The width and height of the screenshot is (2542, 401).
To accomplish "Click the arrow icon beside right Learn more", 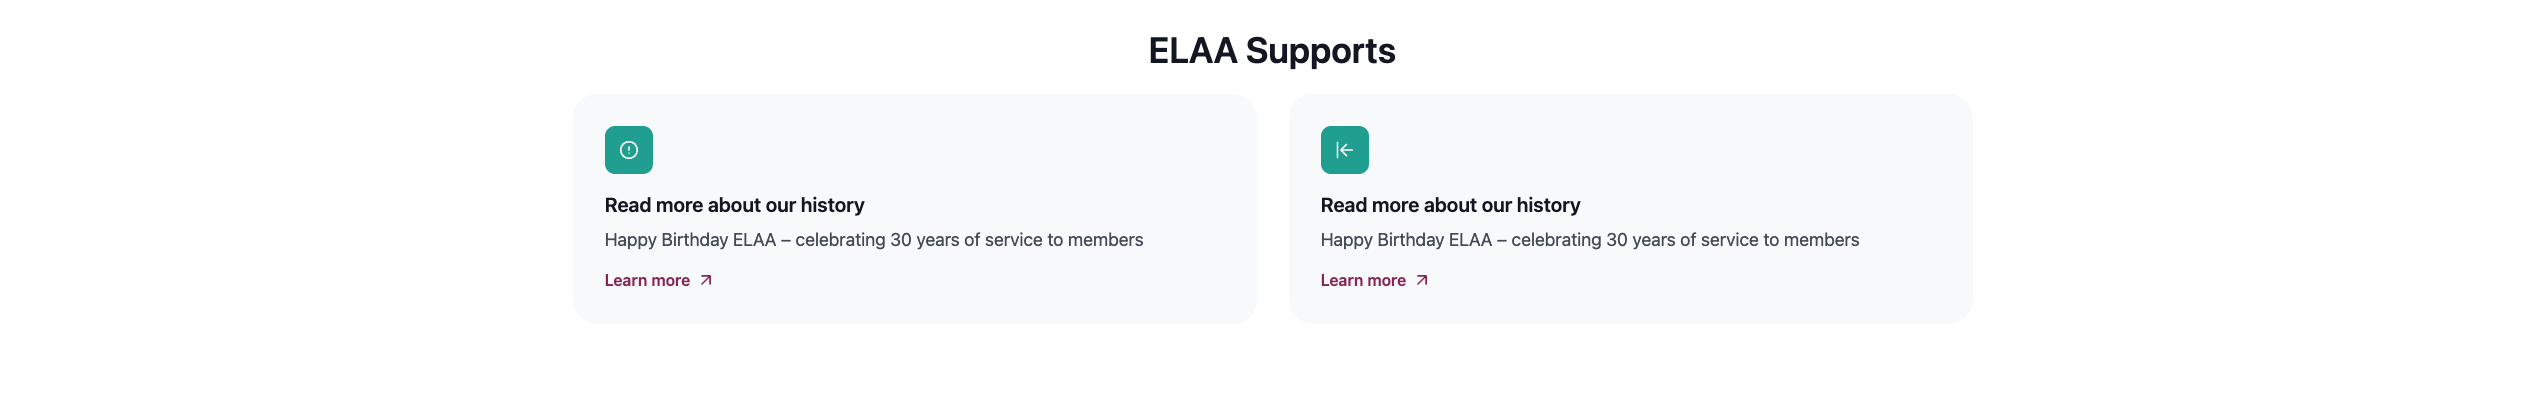I will pos(1422,280).
